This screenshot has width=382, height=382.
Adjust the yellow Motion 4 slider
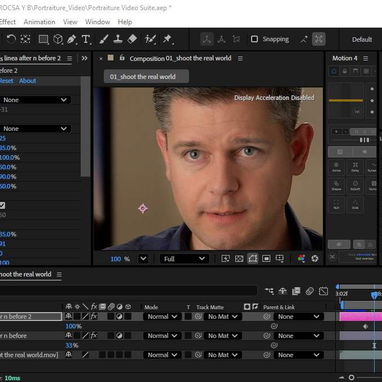(346, 100)
